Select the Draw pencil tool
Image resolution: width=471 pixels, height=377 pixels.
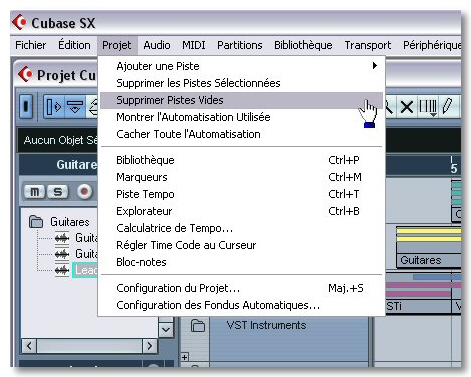coord(447,106)
